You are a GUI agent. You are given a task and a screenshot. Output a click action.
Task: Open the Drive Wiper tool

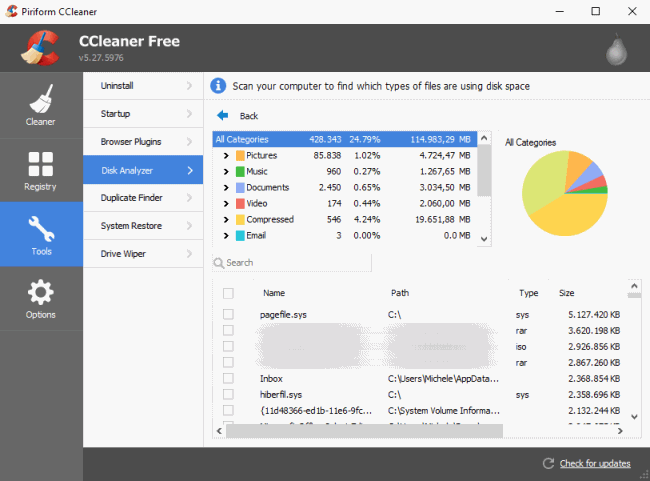click(x=143, y=254)
